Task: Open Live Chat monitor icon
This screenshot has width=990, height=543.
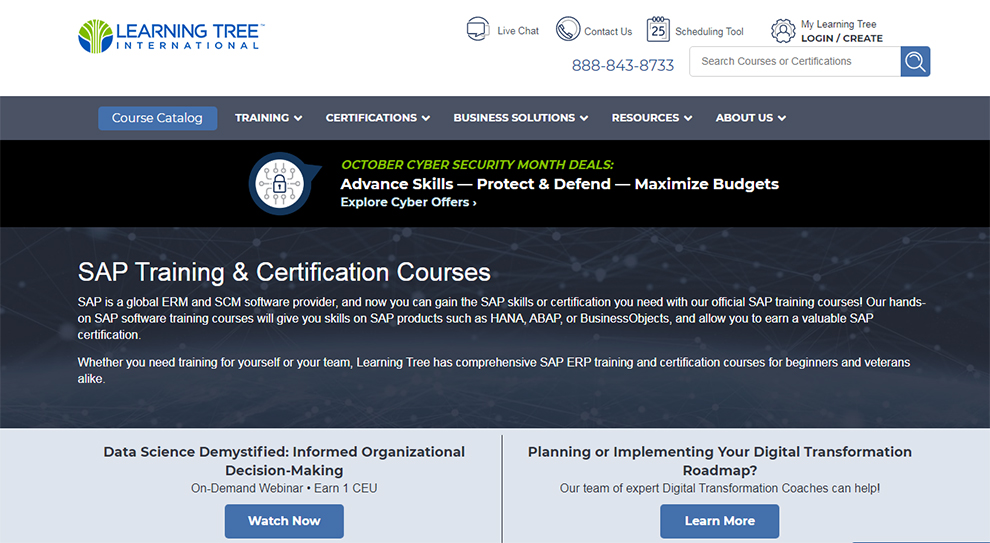Action: (478, 30)
